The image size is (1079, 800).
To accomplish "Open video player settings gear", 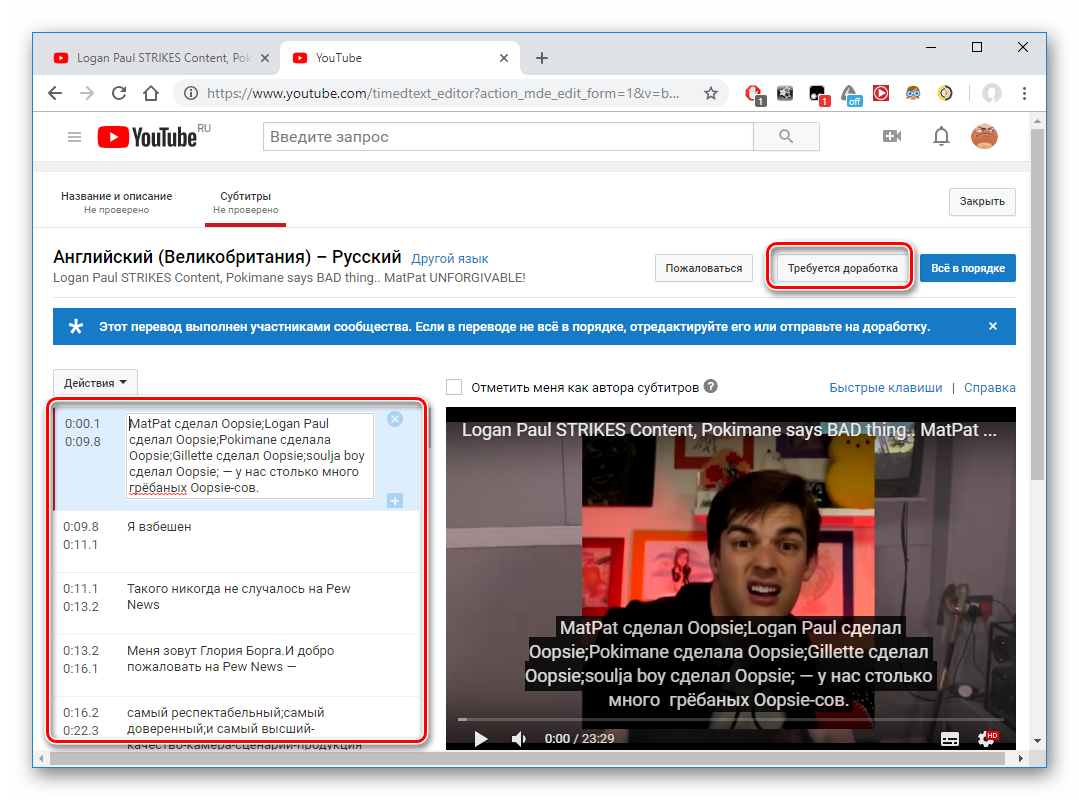I will (x=987, y=738).
